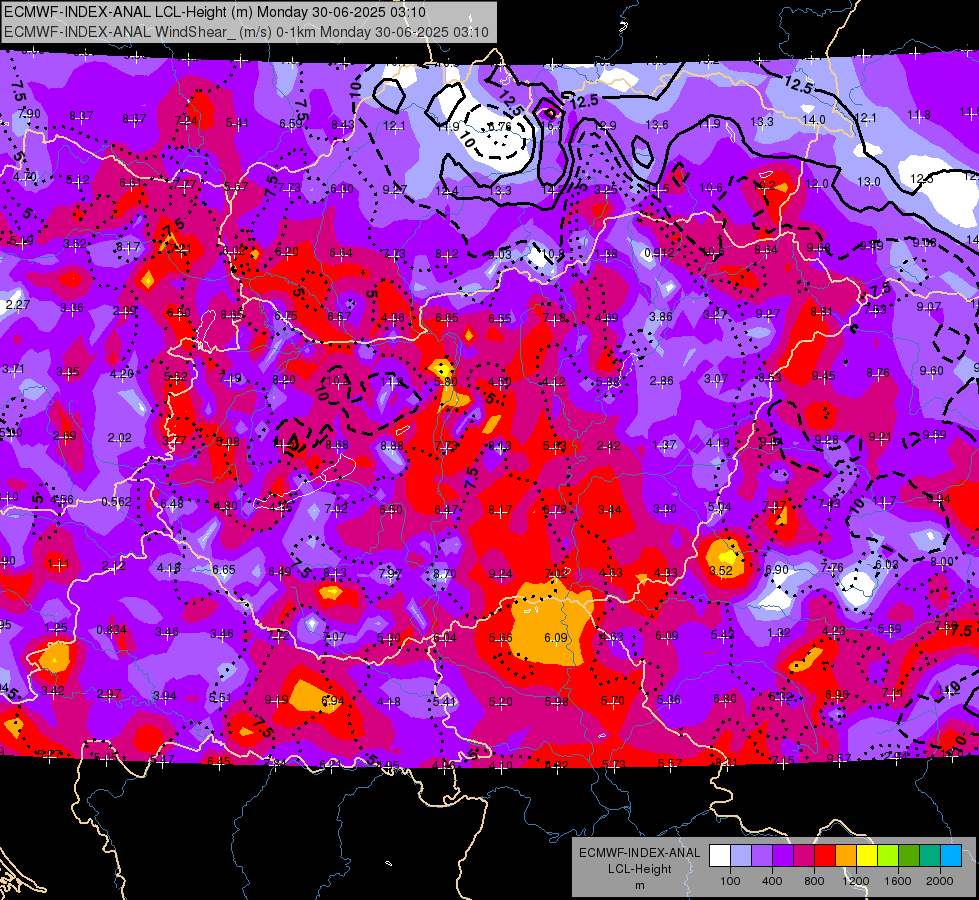The height and width of the screenshot is (900, 979).
Task: Click the grid value '4.20'
Action: click(122, 374)
